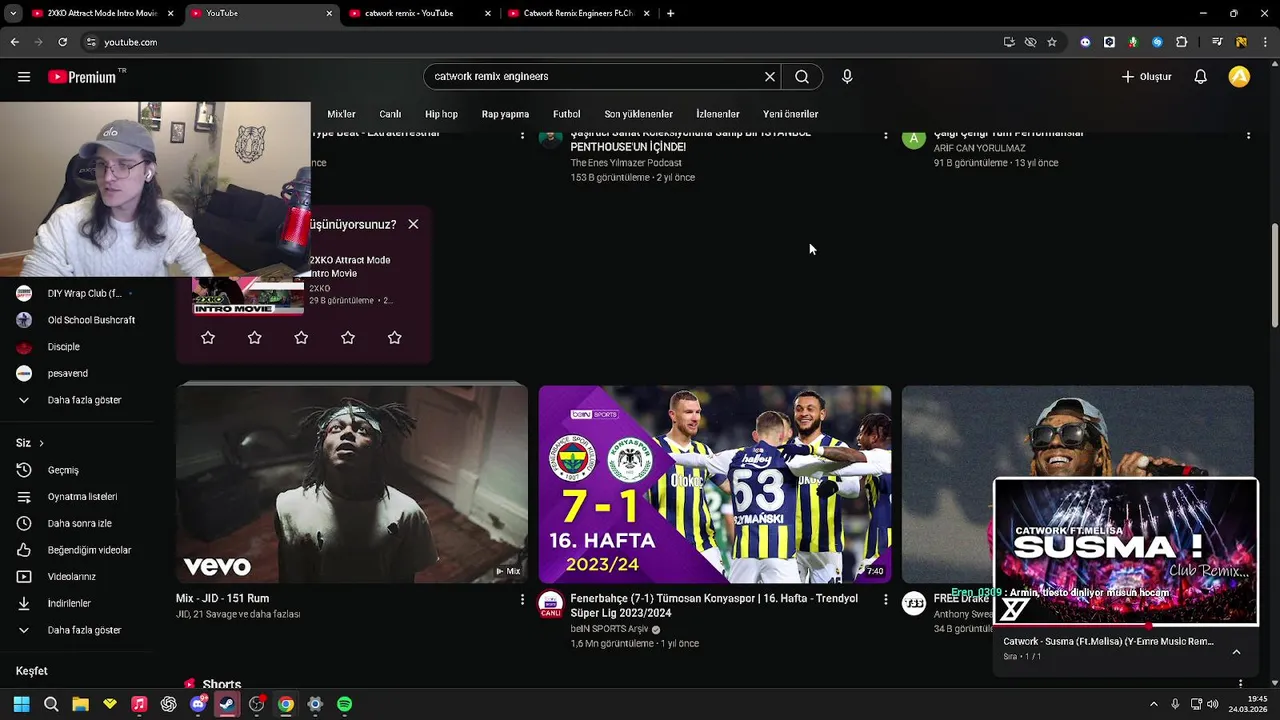This screenshot has width=1280, height=720.
Task: Open Spotify from the taskbar
Action: coord(344,704)
